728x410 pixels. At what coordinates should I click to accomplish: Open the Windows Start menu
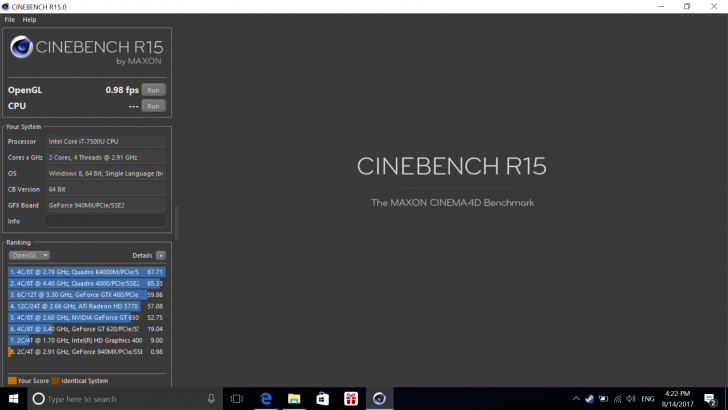[x=11, y=398]
